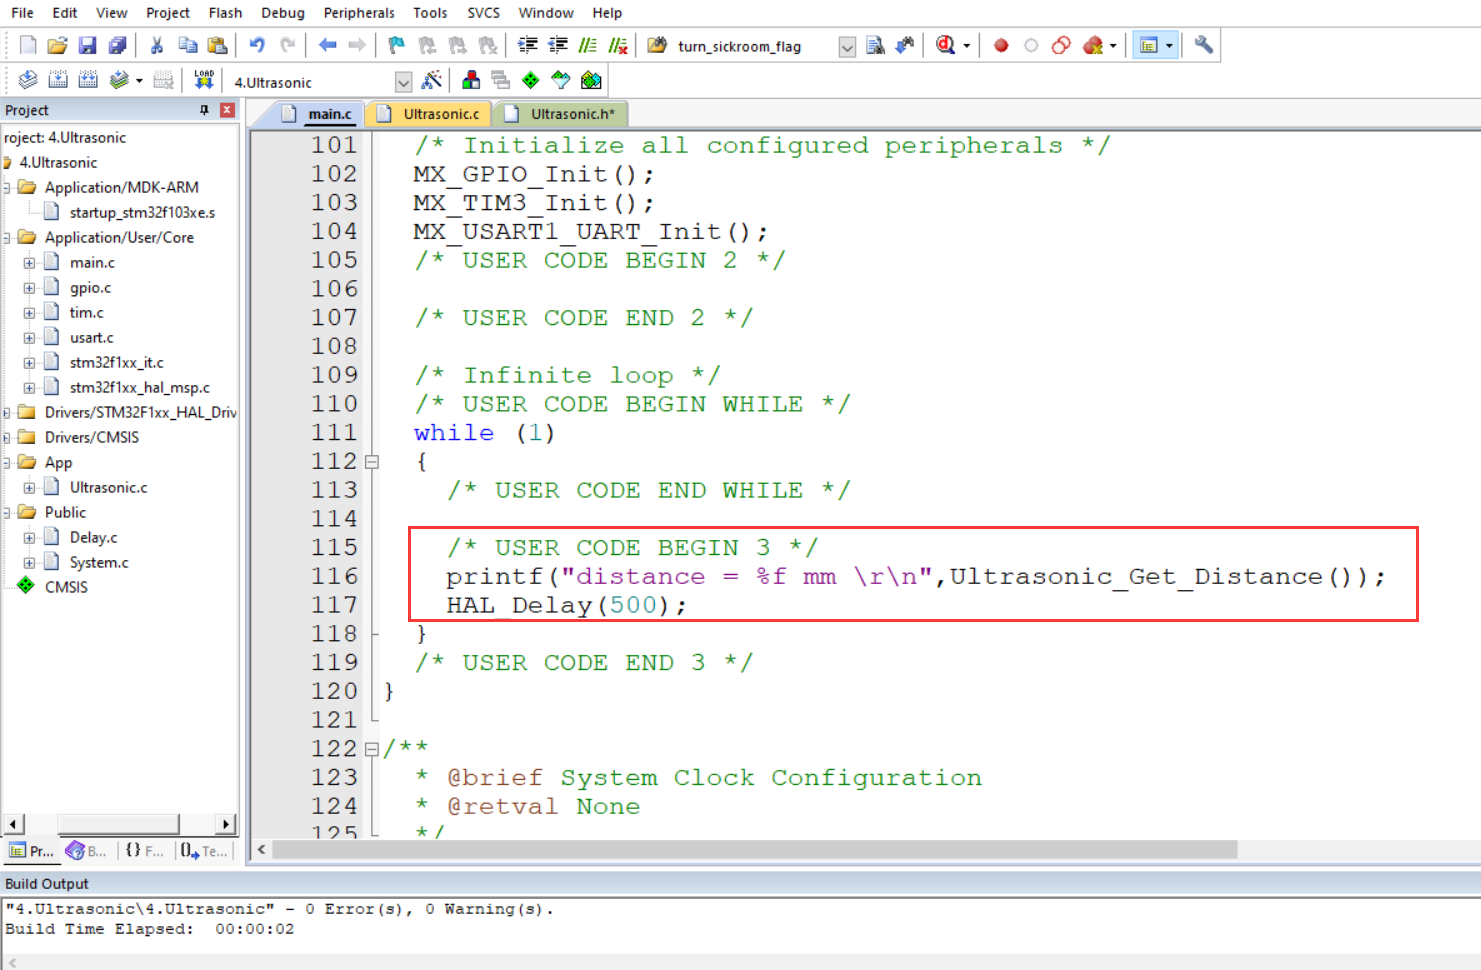Copy selection toolbar icon
1481x970 pixels.
coord(187,45)
